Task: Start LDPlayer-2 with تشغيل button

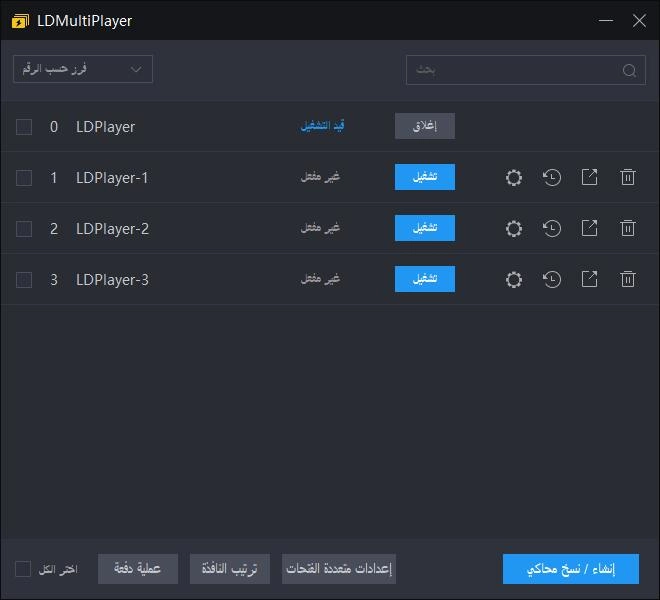Action: (425, 228)
